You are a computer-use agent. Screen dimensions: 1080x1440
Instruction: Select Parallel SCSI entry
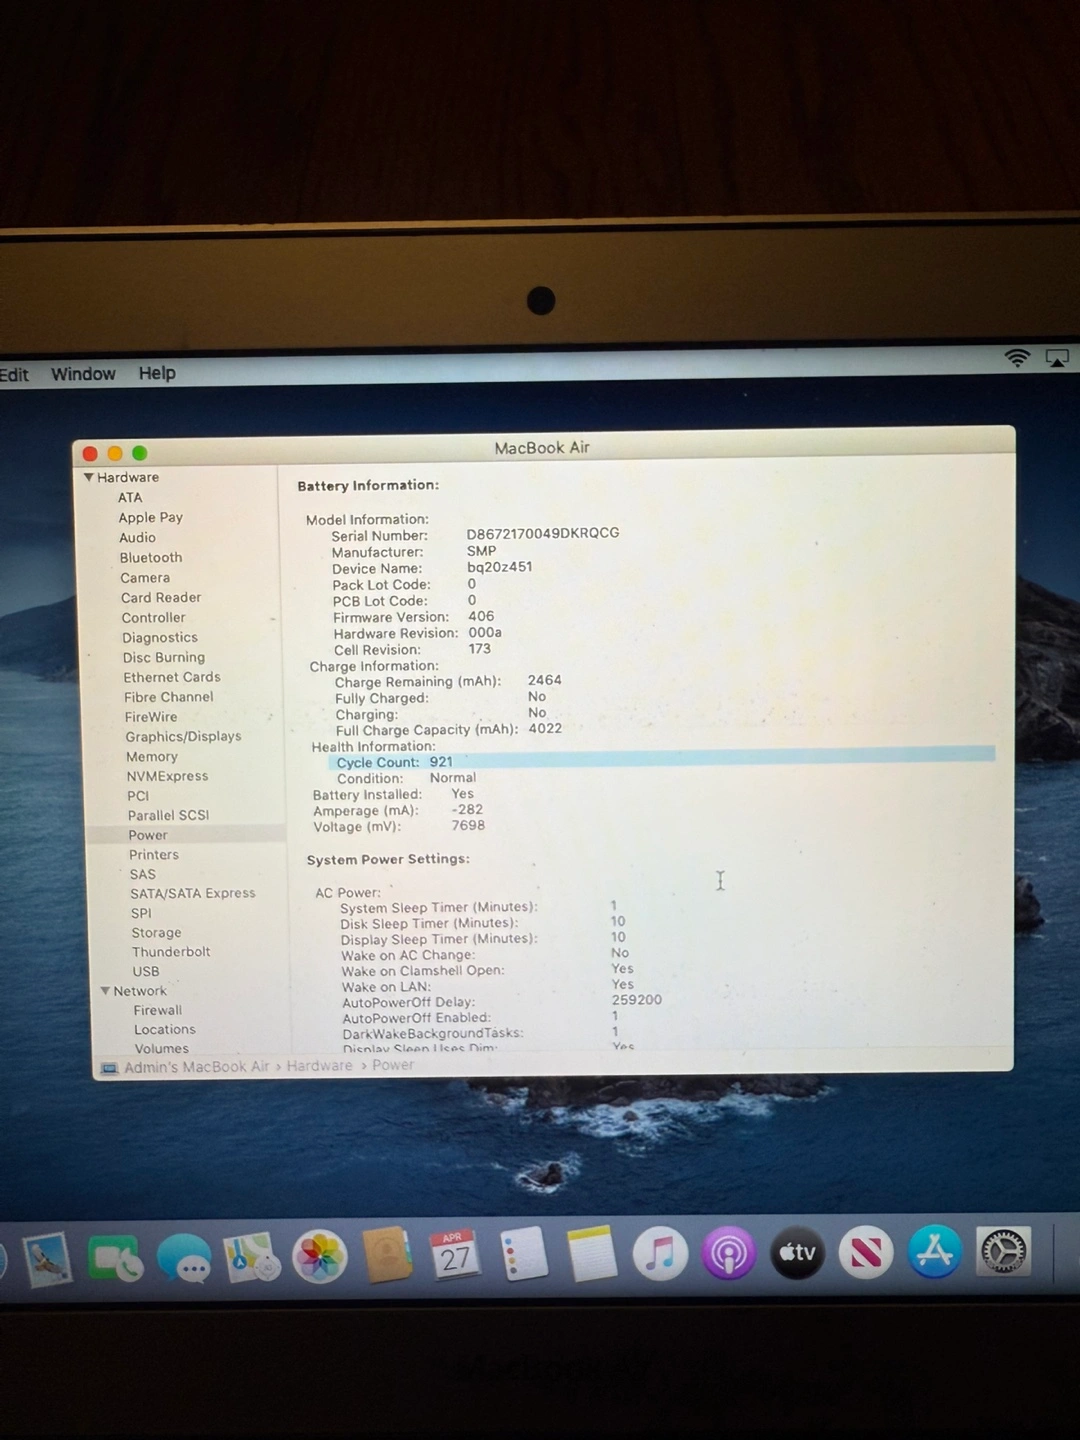168,815
